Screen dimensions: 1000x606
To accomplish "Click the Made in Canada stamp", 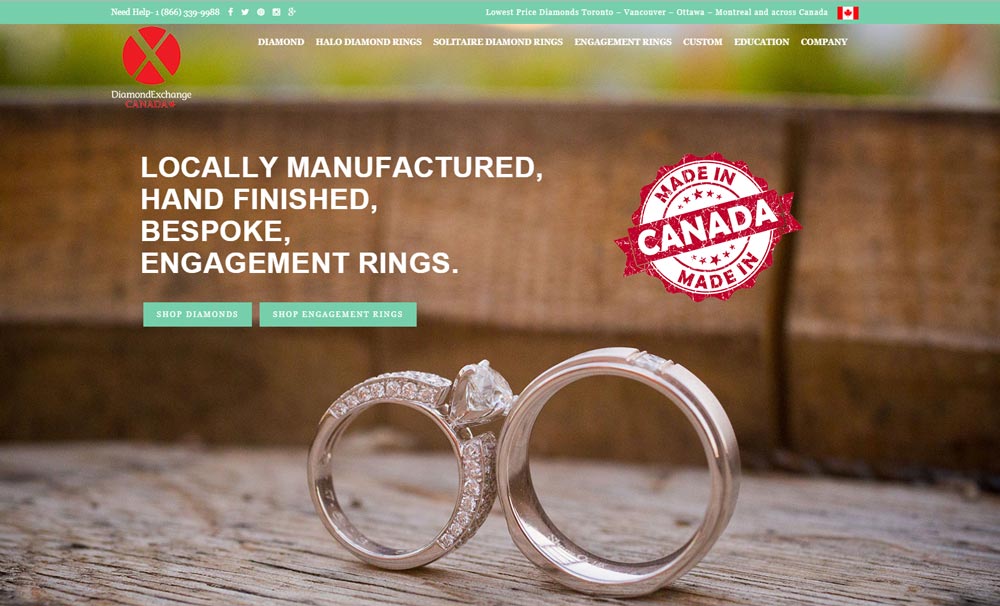I will point(708,226).
